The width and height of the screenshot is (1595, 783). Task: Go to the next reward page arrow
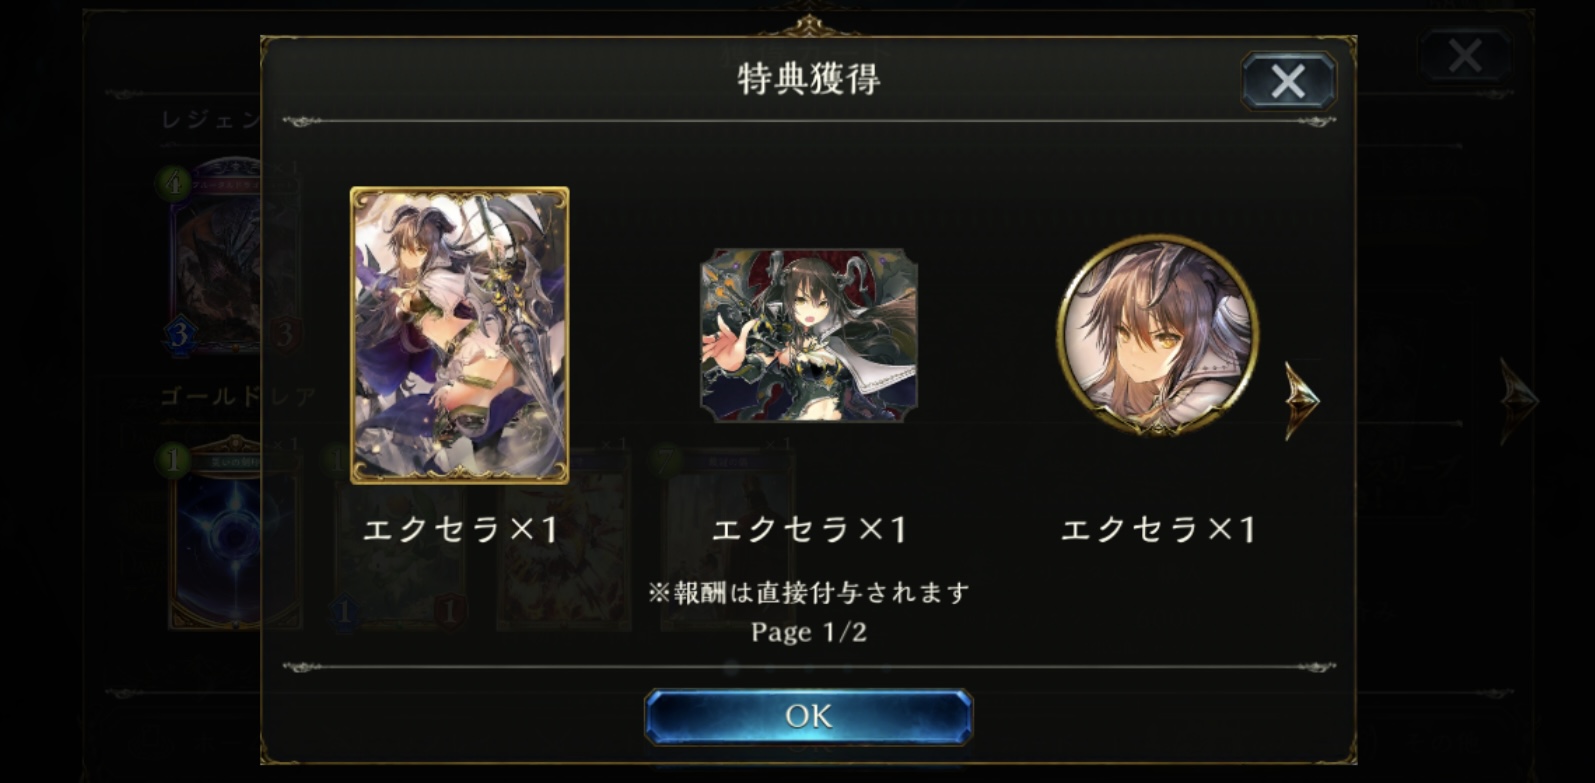coord(1302,400)
